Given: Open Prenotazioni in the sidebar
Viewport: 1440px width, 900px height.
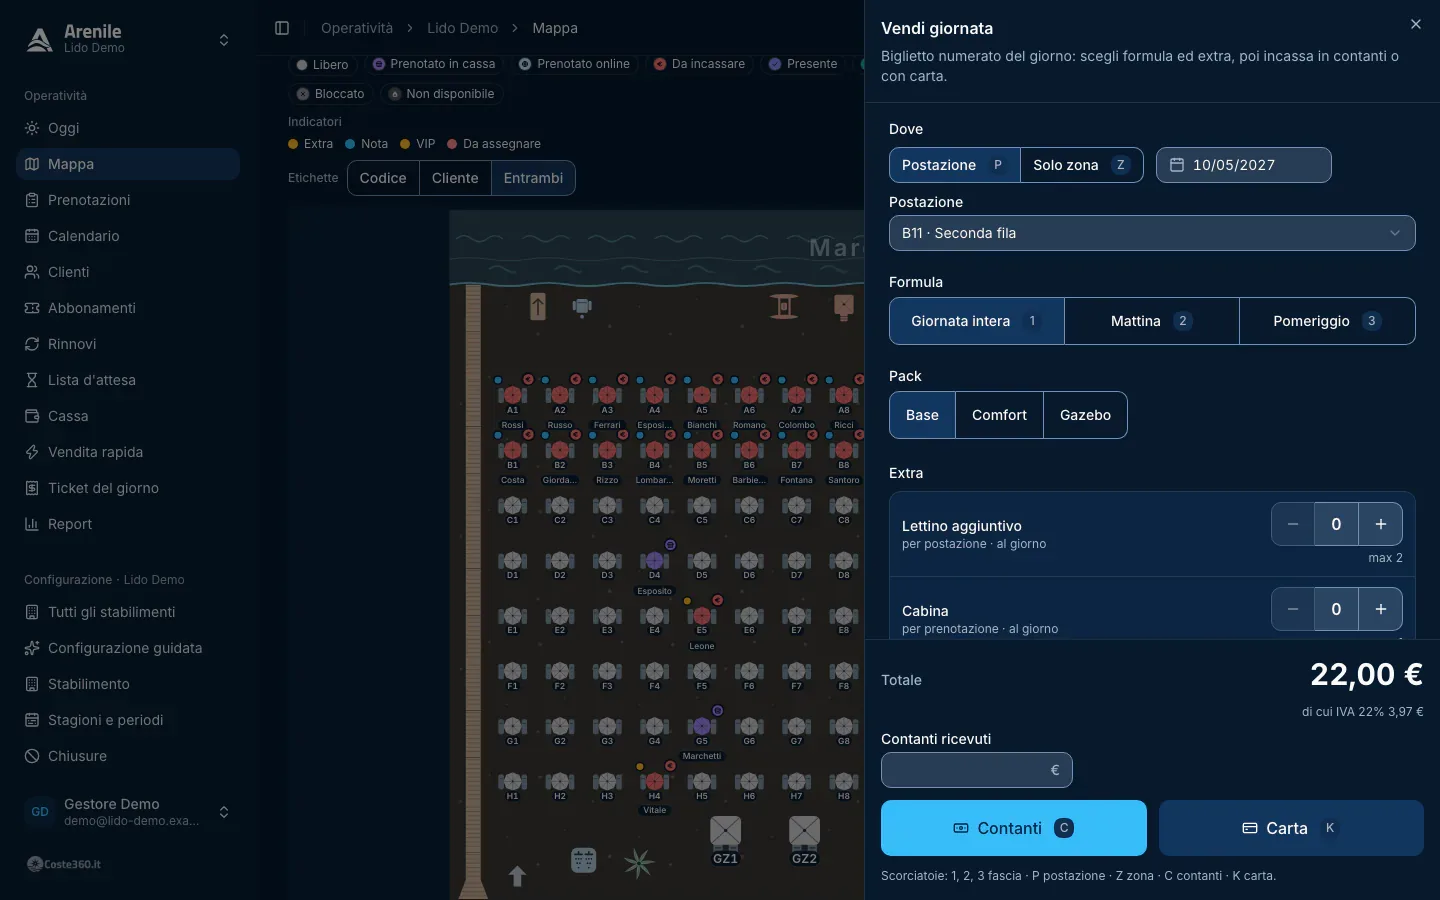Looking at the screenshot, I should [x=128, y=200].
